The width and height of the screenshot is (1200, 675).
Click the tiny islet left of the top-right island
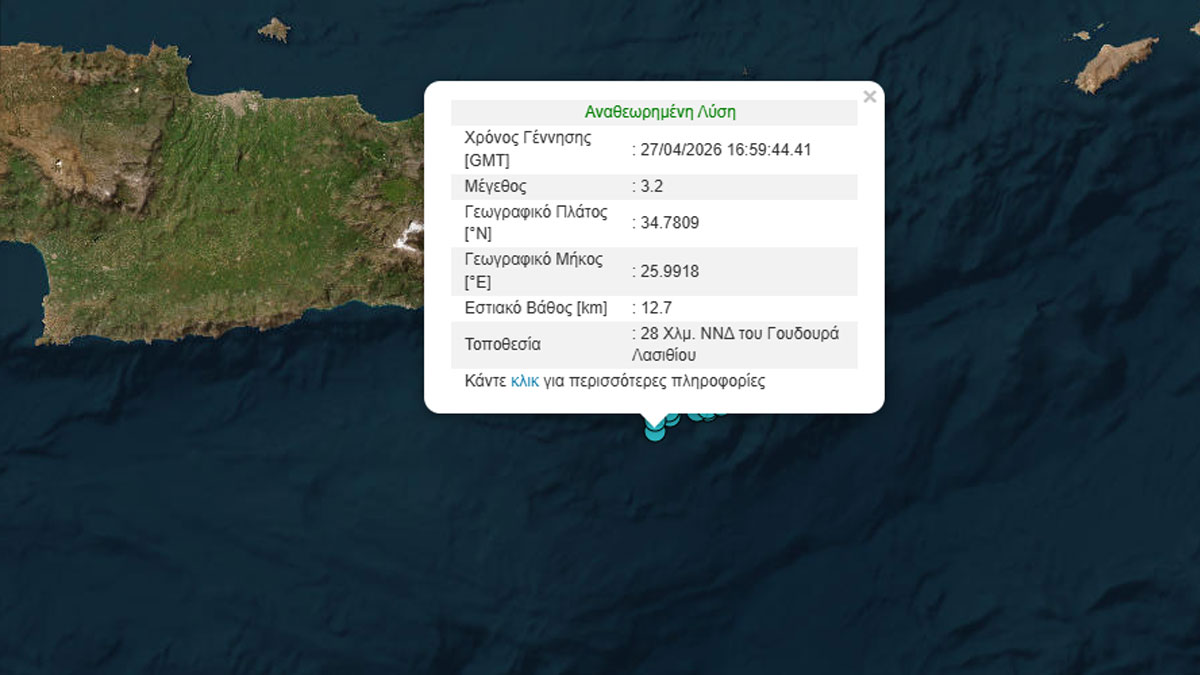click(1081, 35)
